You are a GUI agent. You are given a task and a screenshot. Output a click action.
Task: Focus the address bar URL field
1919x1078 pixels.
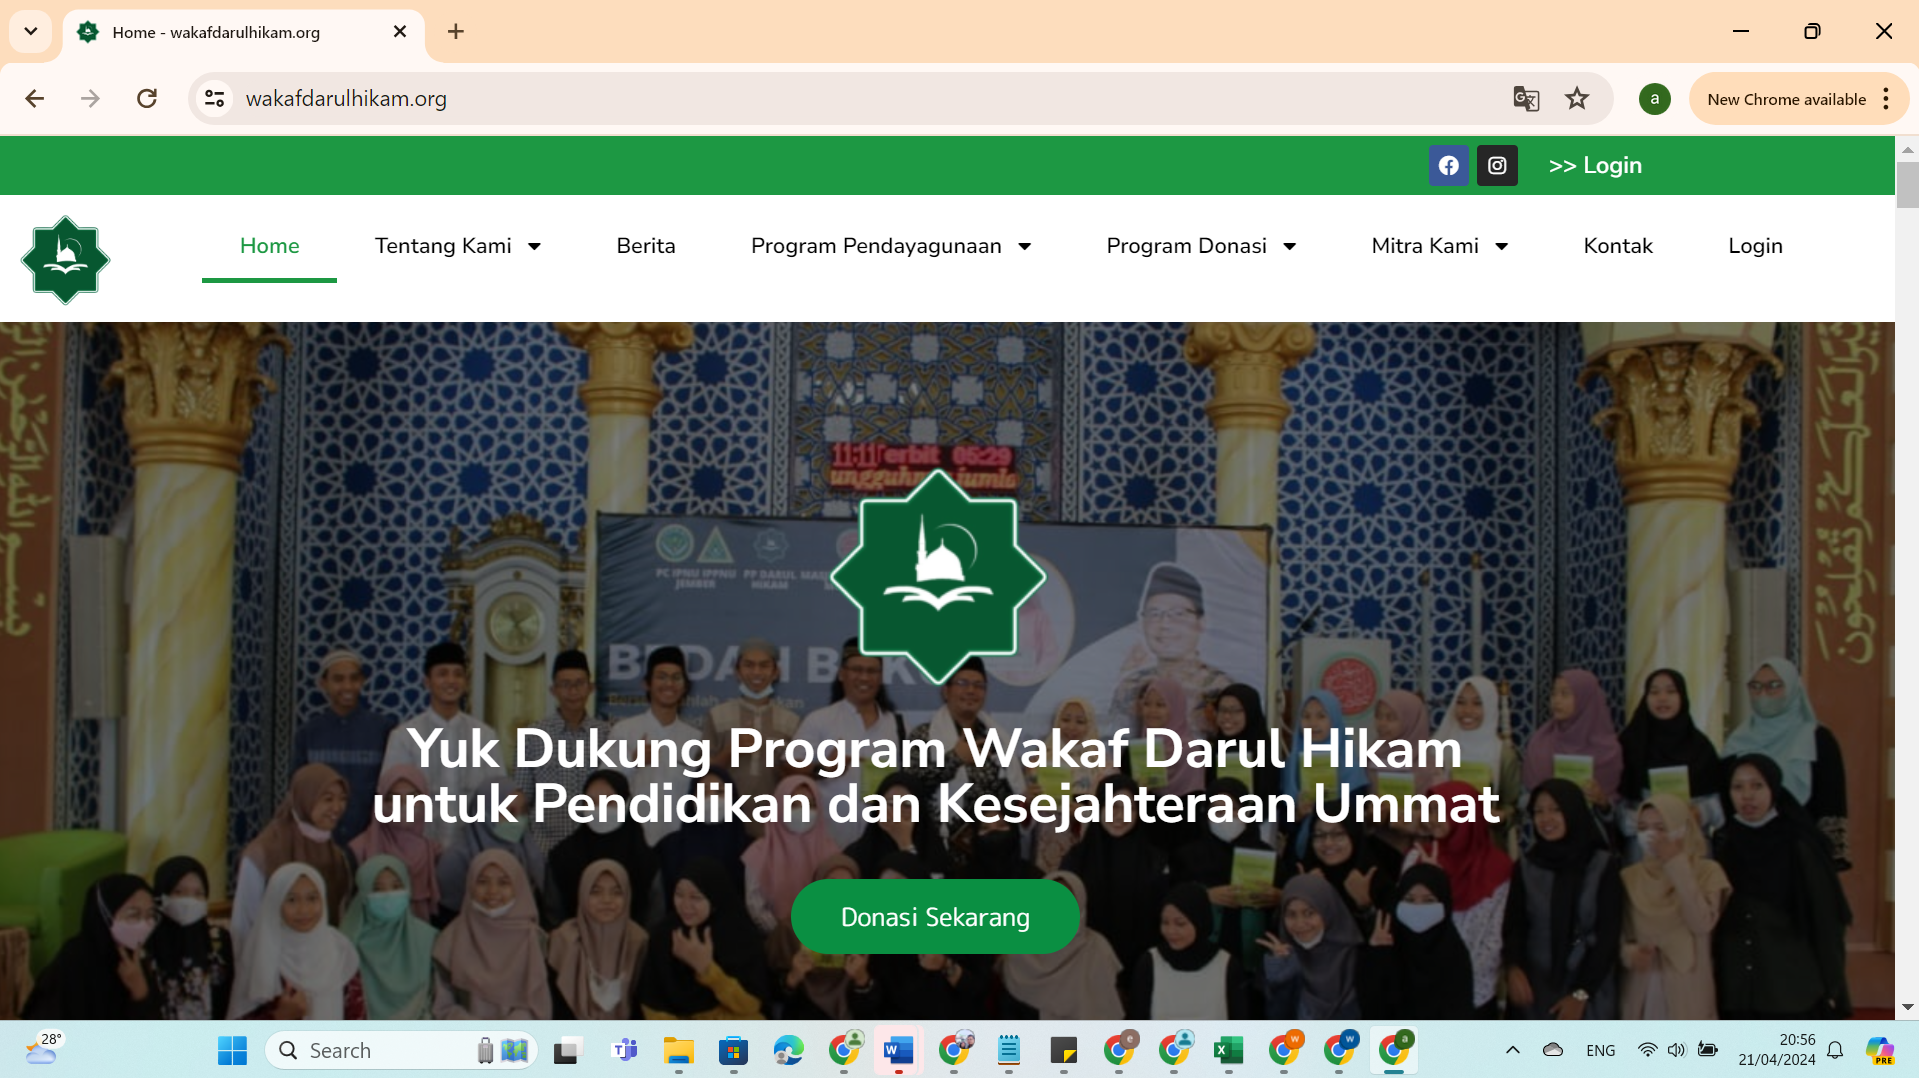pos(800,99)
